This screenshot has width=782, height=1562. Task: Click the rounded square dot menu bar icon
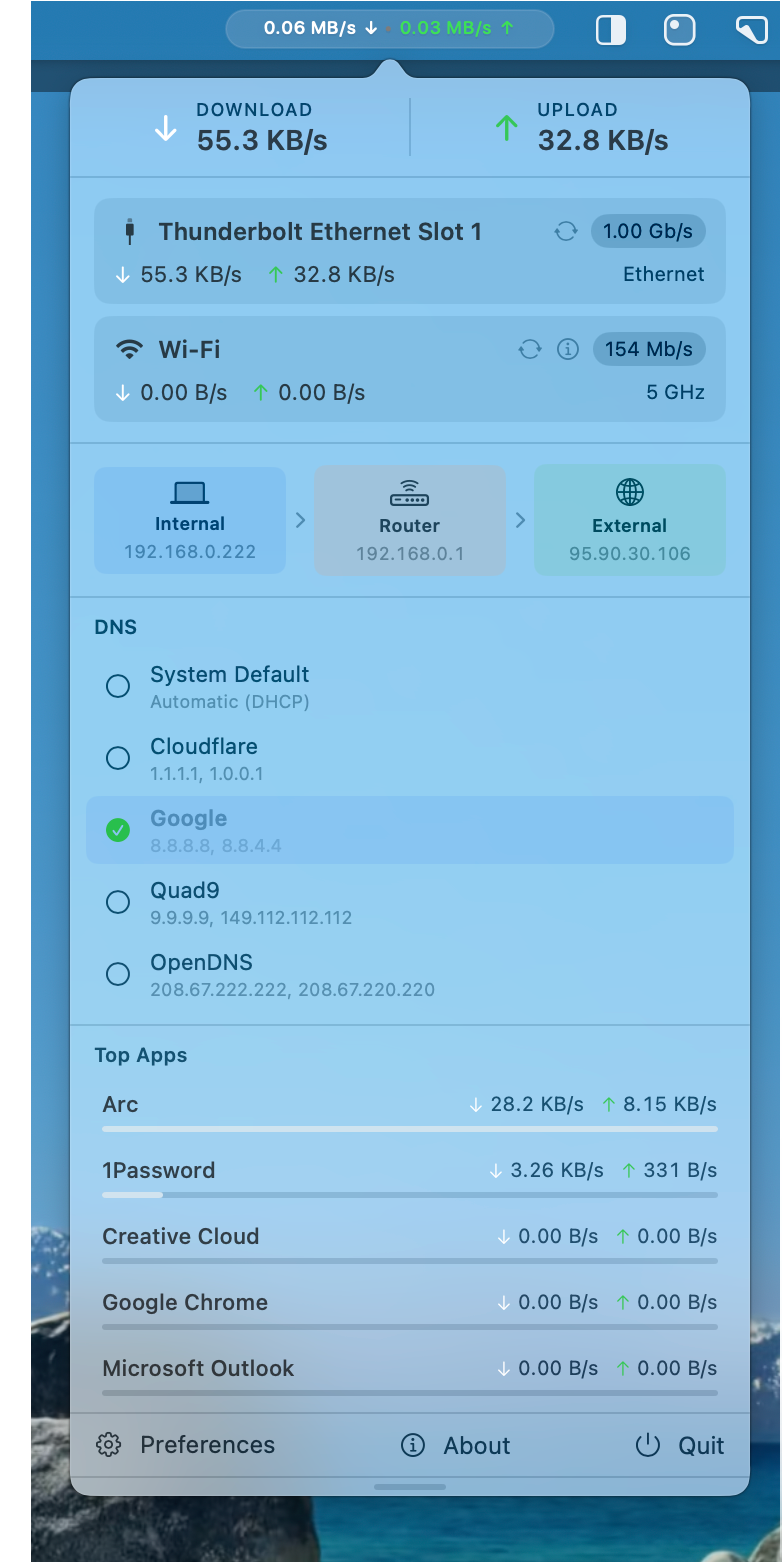(680, 29)
